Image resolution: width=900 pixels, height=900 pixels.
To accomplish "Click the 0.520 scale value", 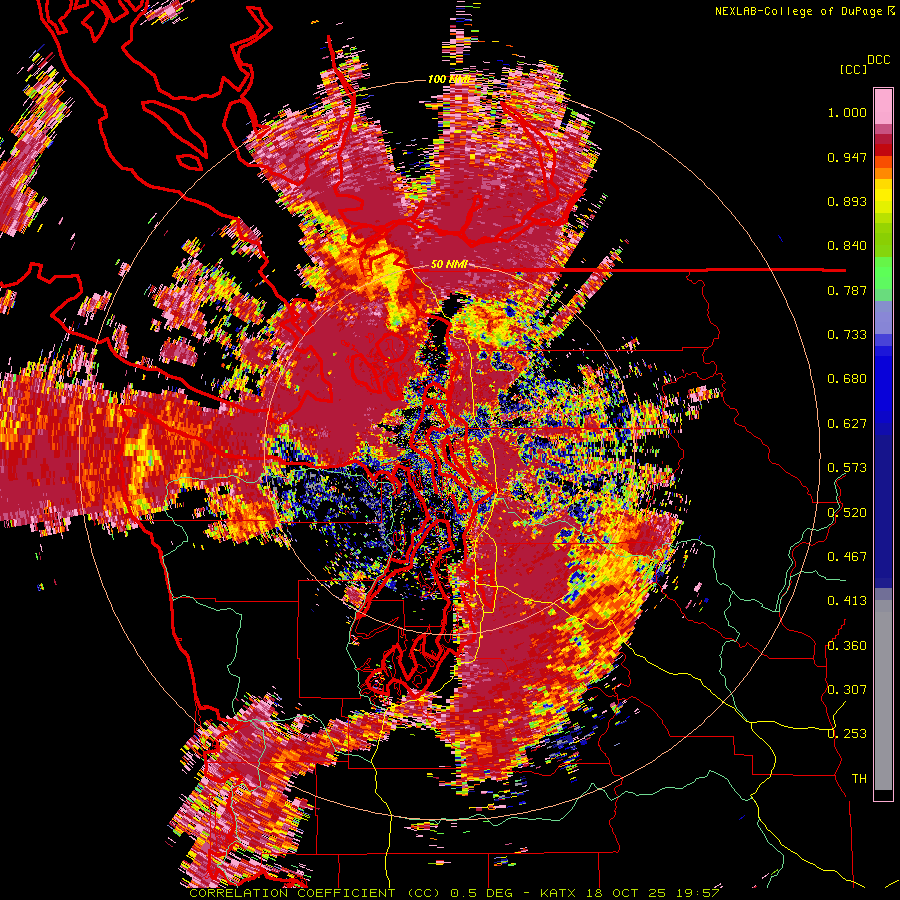I will [847, 513].
